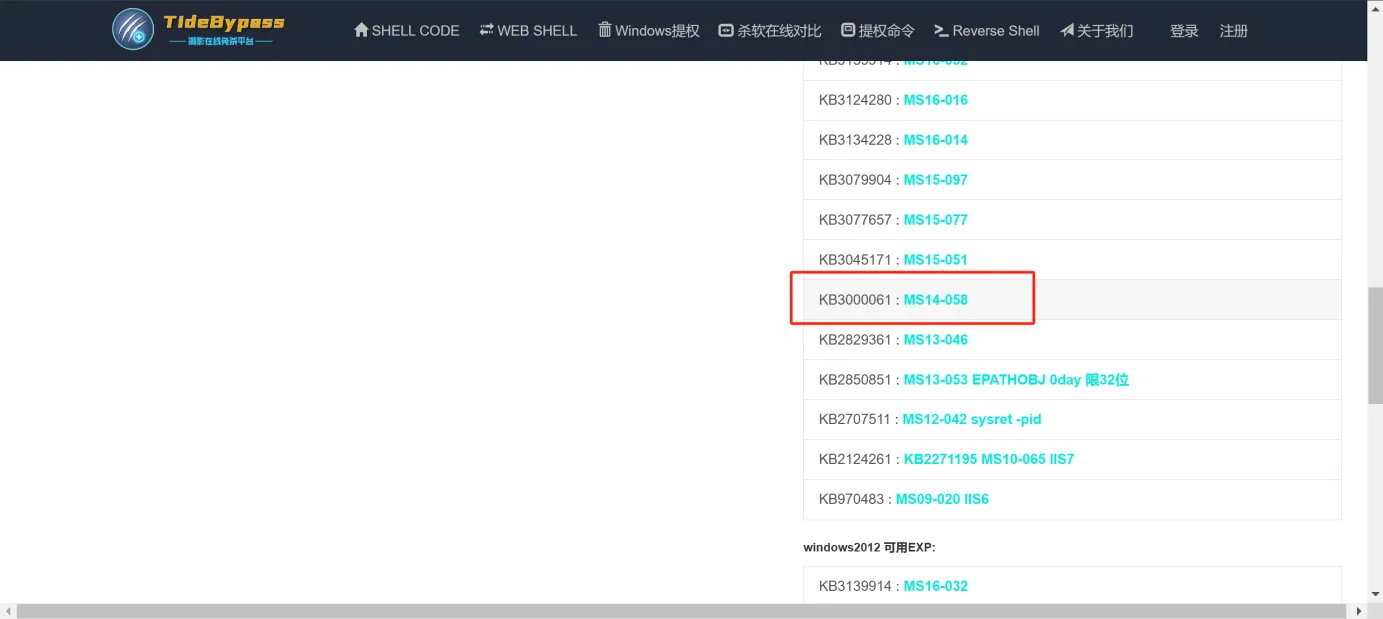This screenshot has height=619, width=1383.
Task: Select the KB3134228 text
Action: 855,140
